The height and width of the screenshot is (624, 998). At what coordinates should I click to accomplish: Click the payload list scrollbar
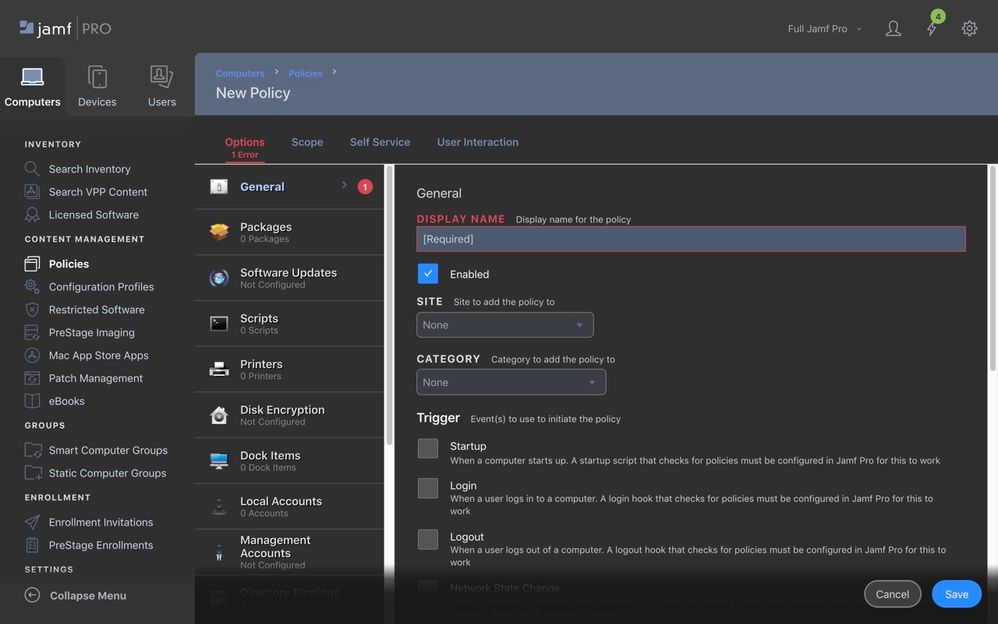coord(389,306)
